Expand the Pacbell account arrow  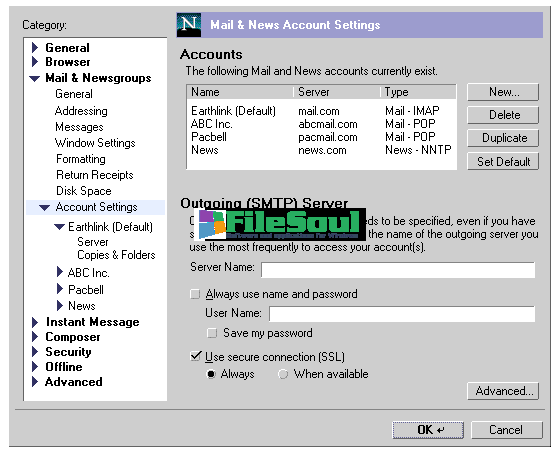tap(60, 289)
